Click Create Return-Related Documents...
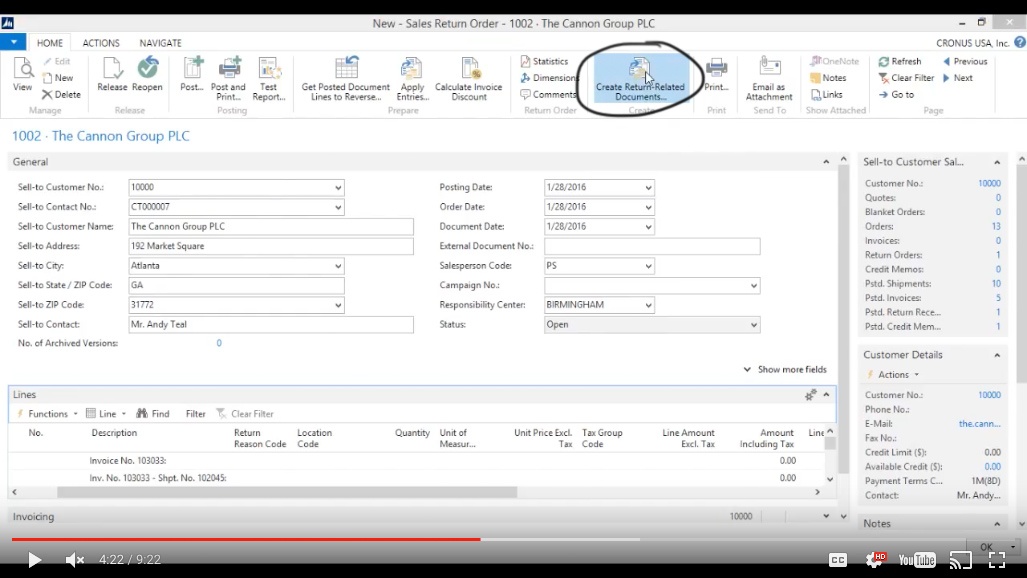Image resolution: width=1027 pixels, height=578 pixels. point(640,79)
